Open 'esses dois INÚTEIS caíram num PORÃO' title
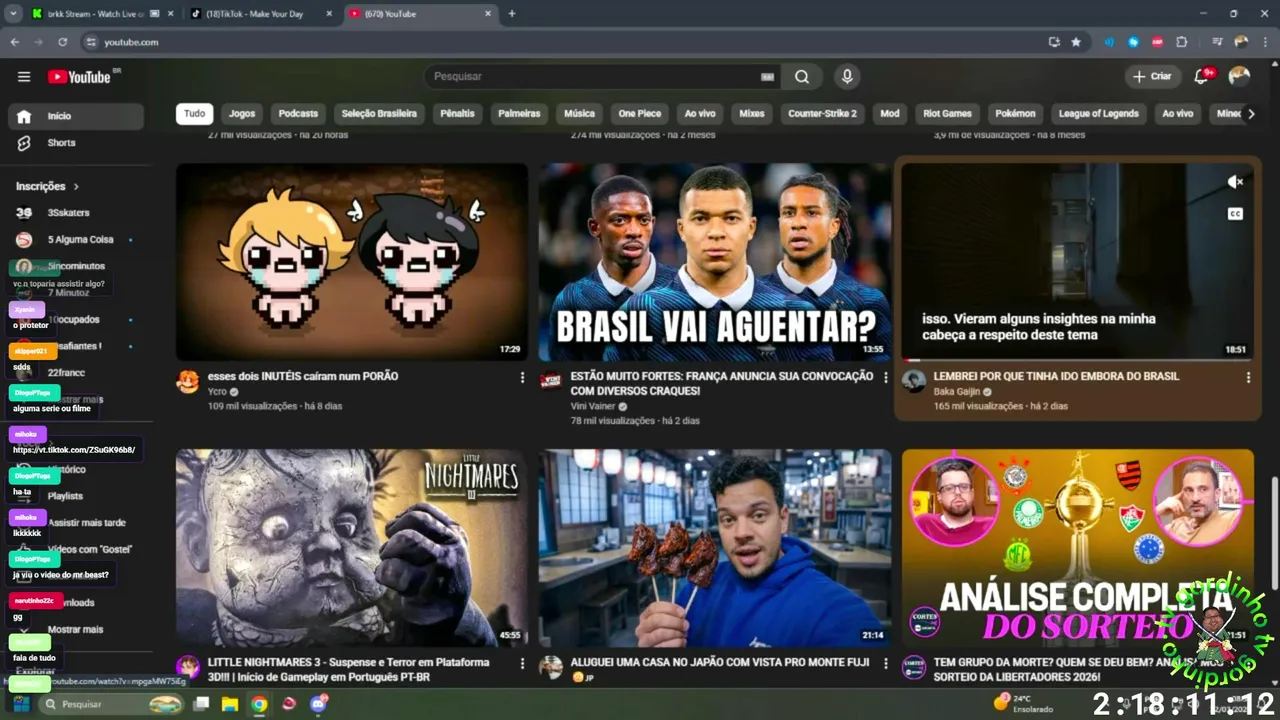 coord(303,376)
